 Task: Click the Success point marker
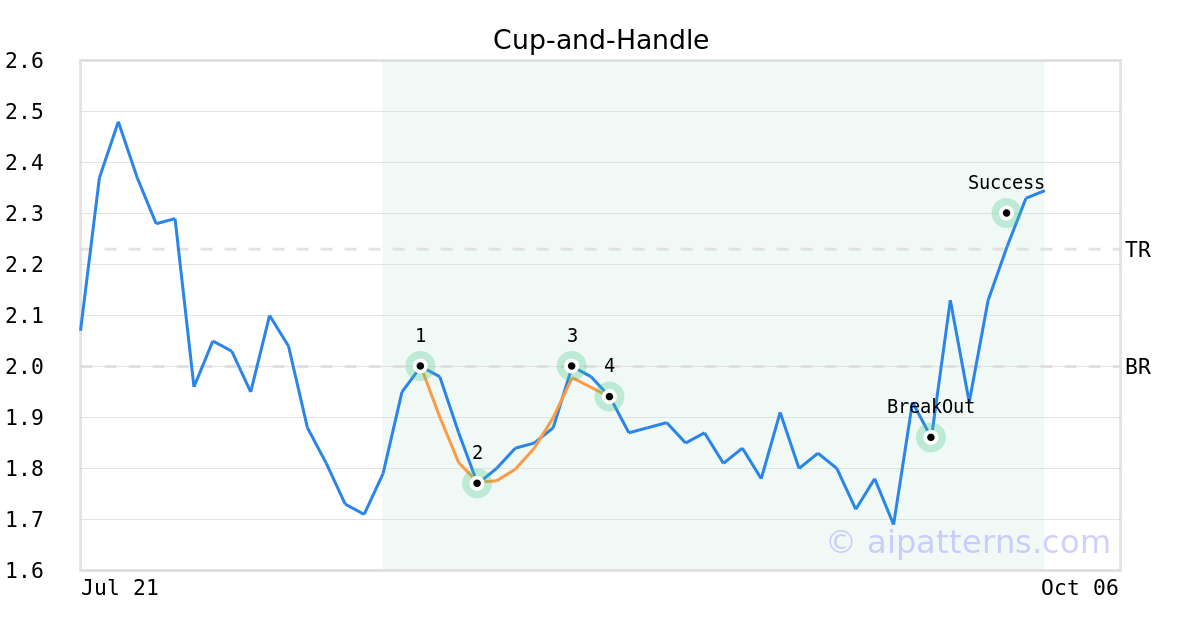1006,213
